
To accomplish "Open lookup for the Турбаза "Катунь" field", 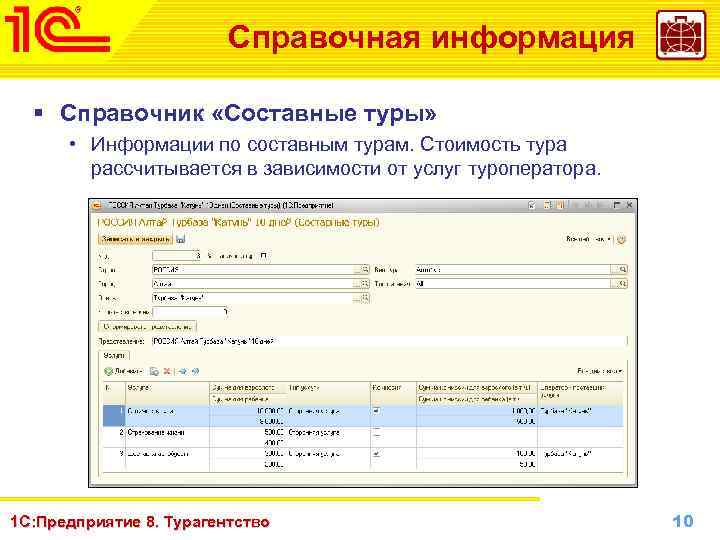I will (x=365, y=298).
